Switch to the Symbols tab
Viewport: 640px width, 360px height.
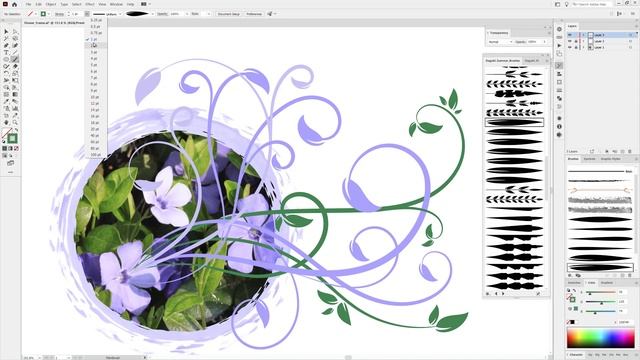tap(589, 158)
